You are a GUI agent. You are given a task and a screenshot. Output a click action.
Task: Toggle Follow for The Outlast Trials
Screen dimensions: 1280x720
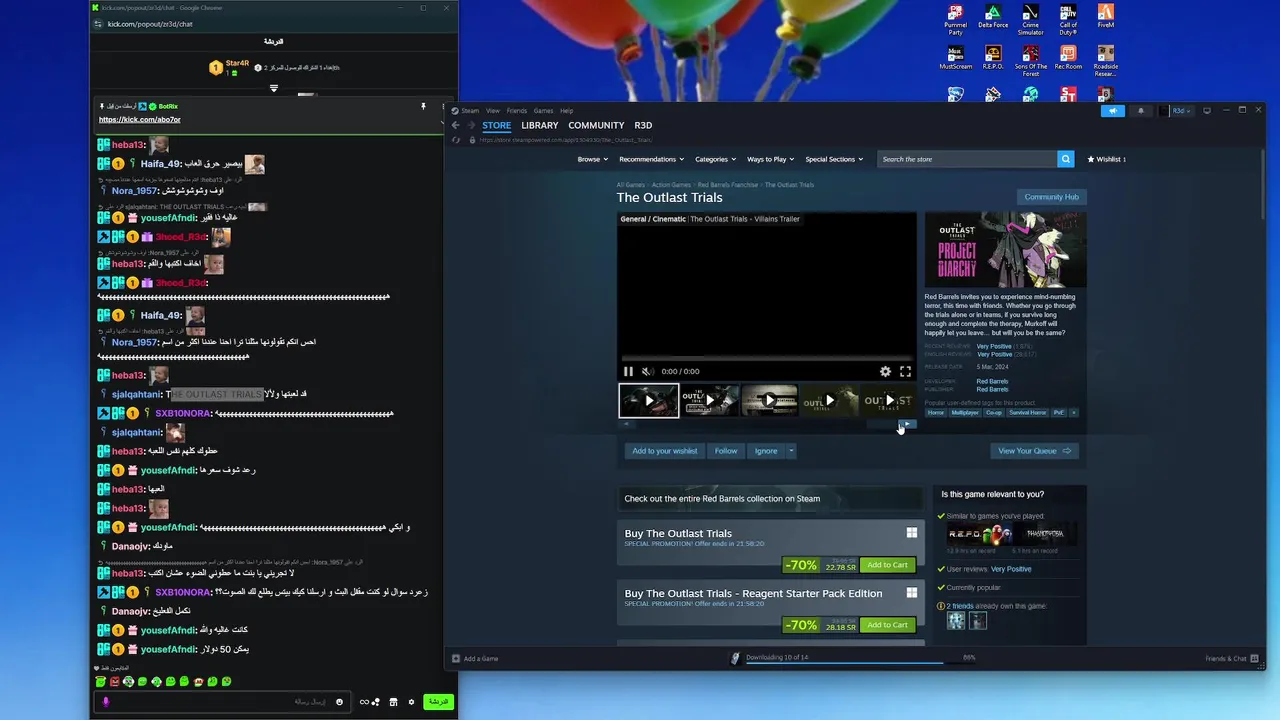[726, 451]
